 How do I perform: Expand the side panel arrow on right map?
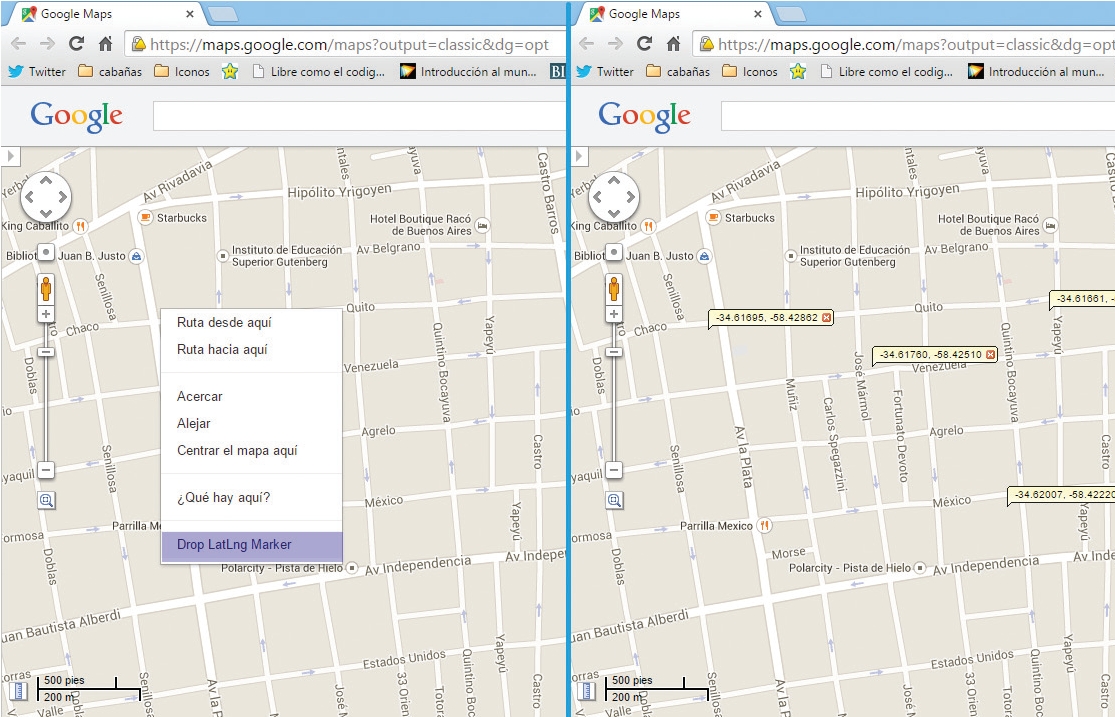[579, 156]
